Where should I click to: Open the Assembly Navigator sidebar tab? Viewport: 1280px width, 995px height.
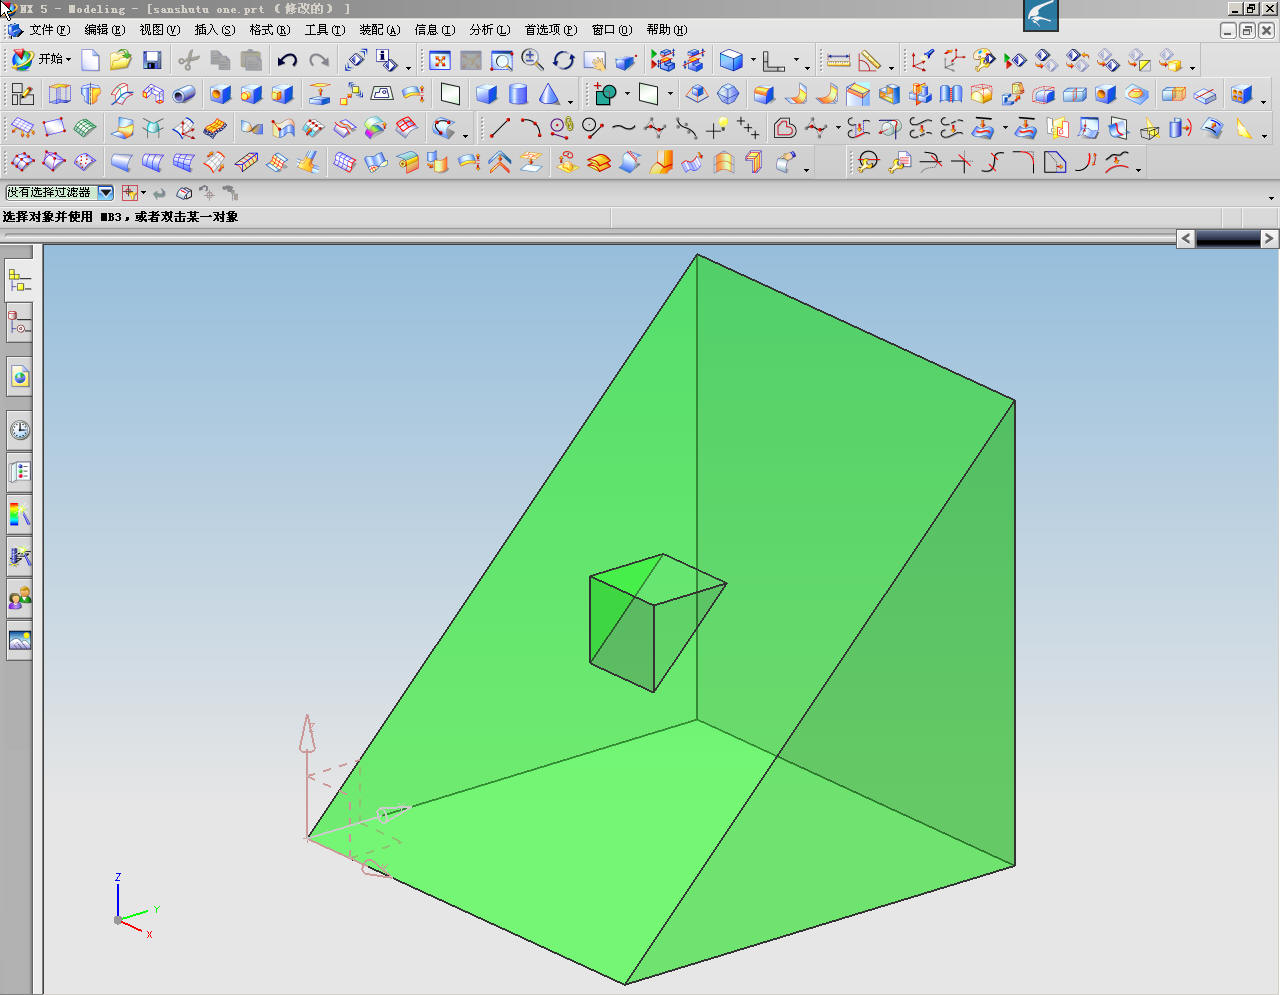tap(19, 280)
